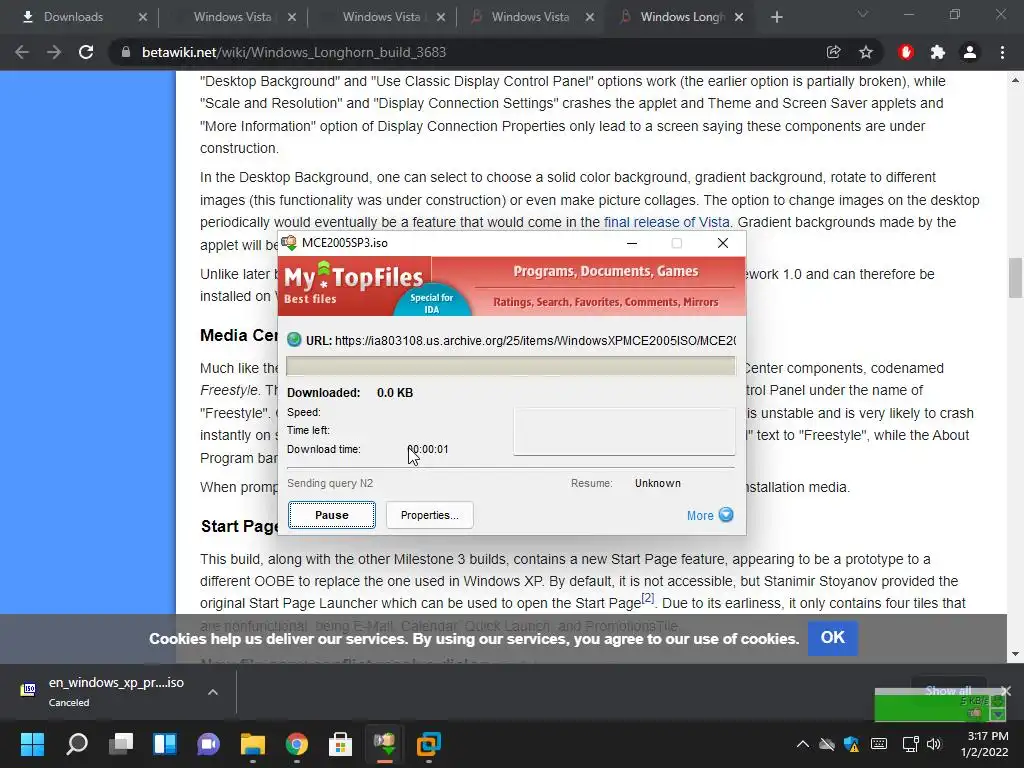
Task: Click the OneDrive tray icon
Action: click(827, 744)
